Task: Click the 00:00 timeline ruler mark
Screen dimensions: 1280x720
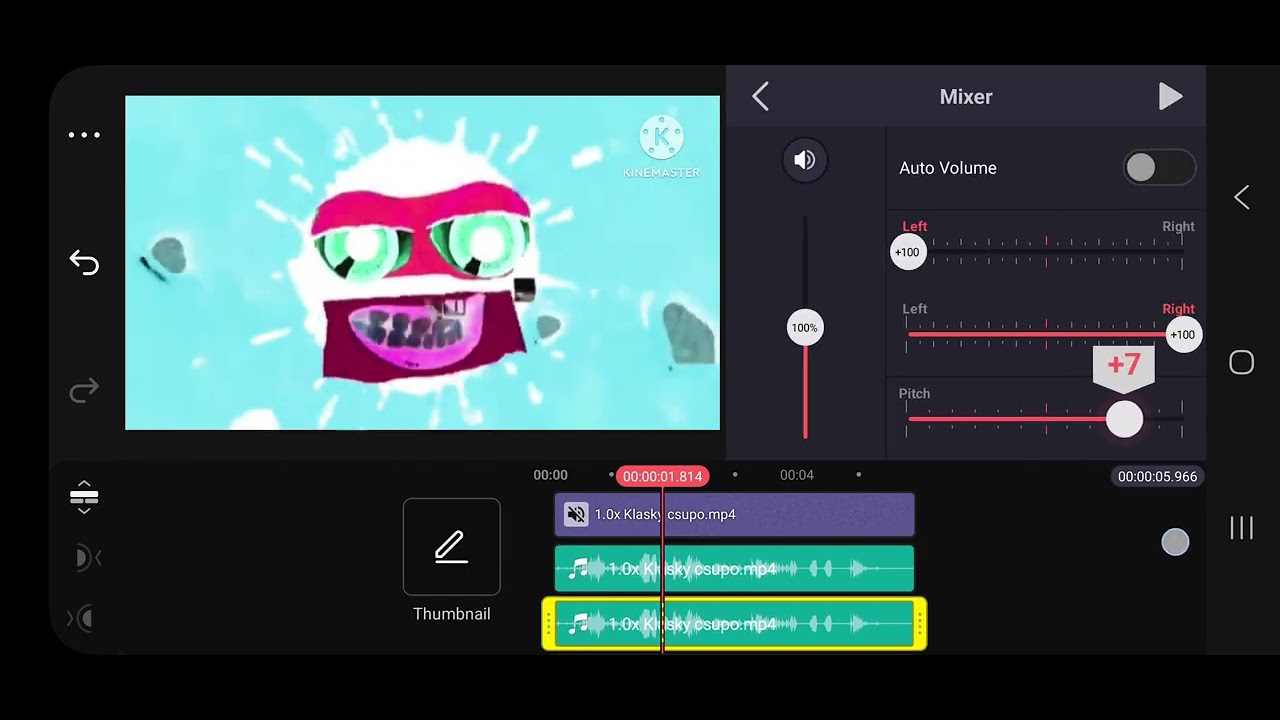Action: click(550, 475)
